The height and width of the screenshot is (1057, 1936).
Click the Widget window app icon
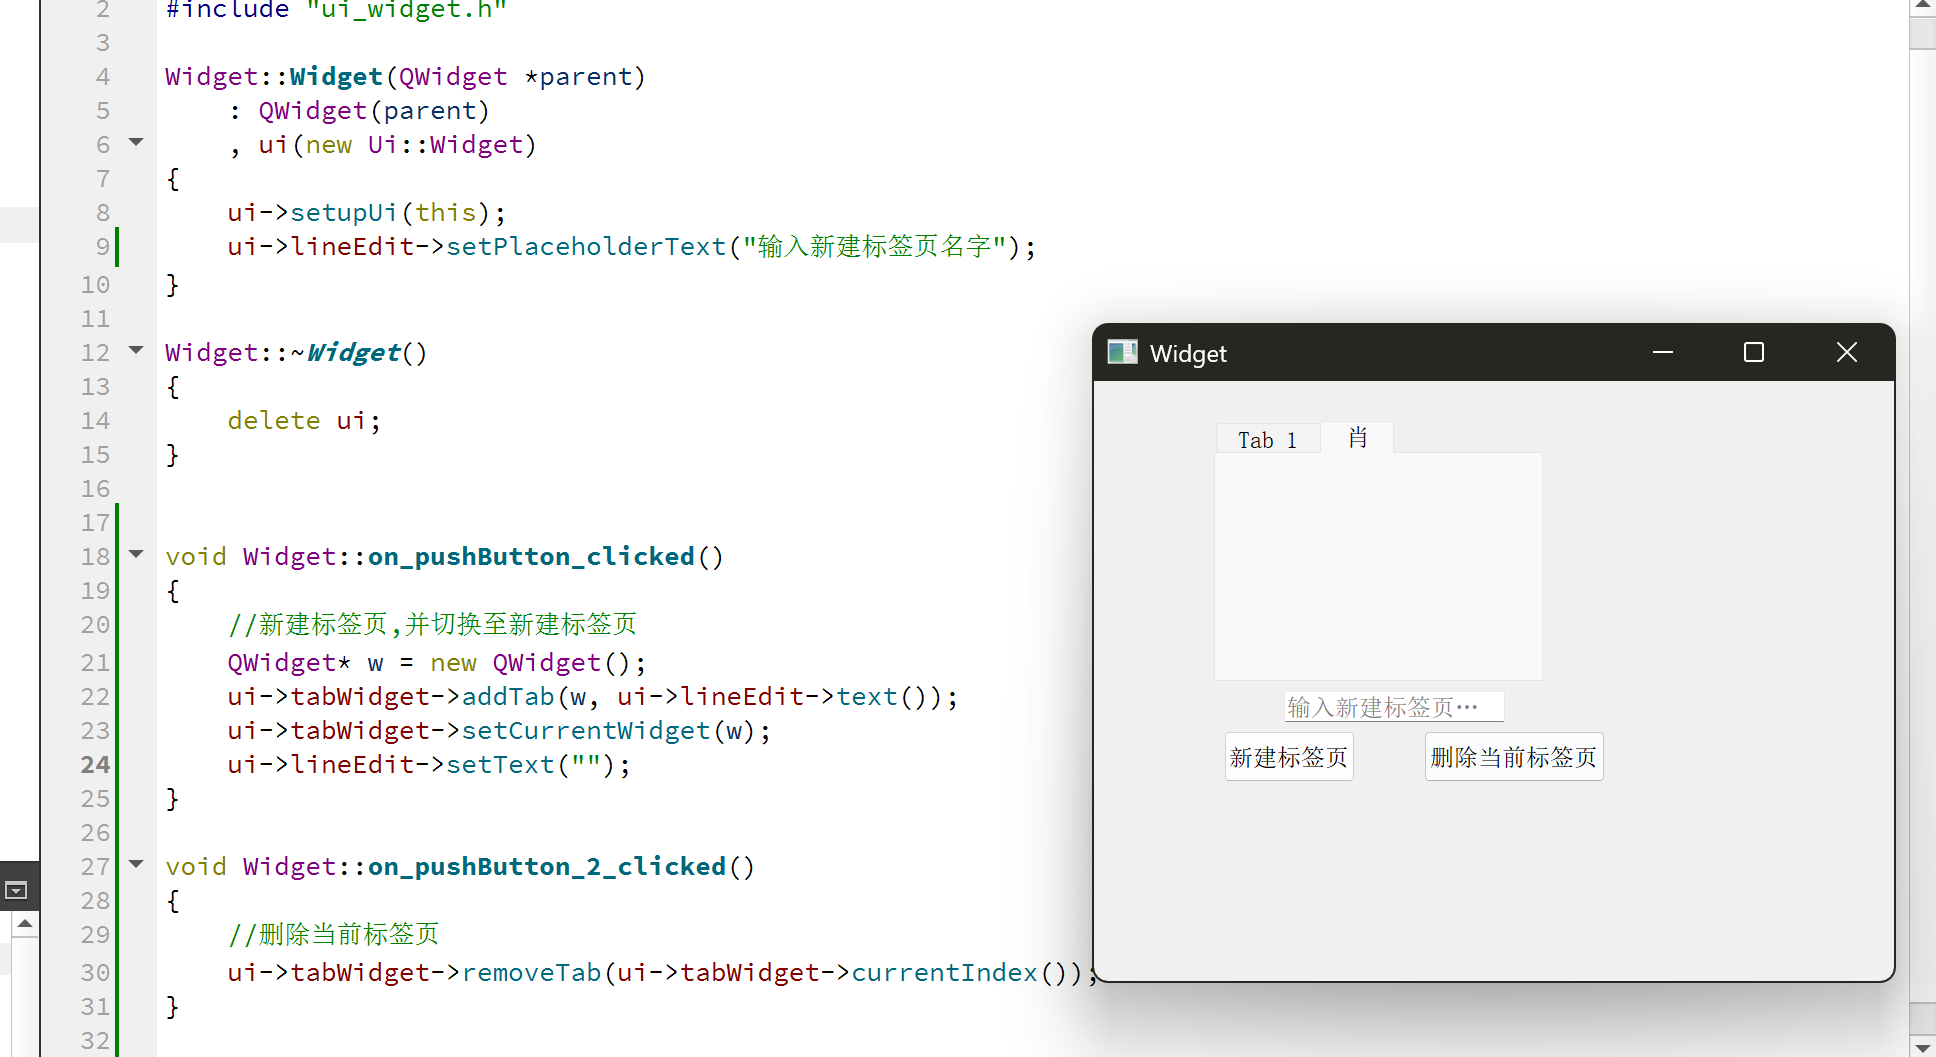1122,352
